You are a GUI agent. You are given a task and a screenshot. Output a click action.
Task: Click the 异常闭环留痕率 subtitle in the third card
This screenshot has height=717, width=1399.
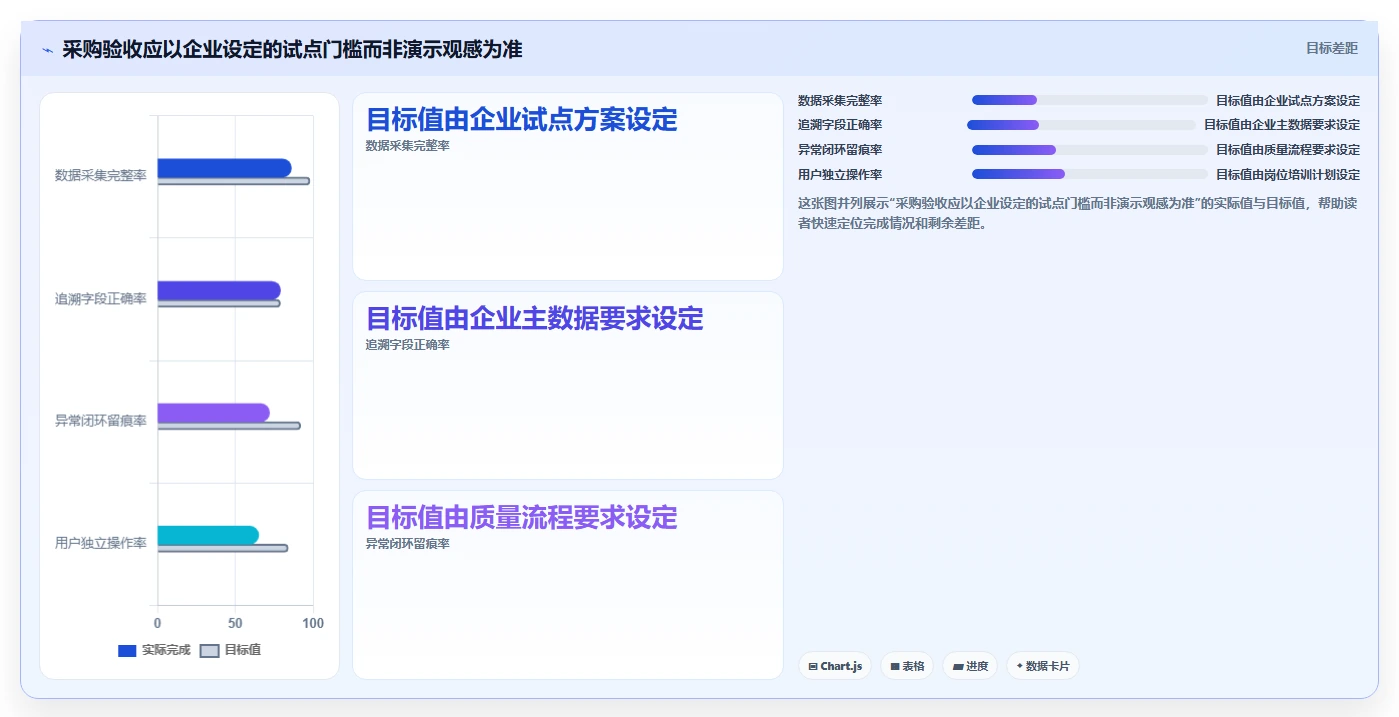(x=408, y=544)
